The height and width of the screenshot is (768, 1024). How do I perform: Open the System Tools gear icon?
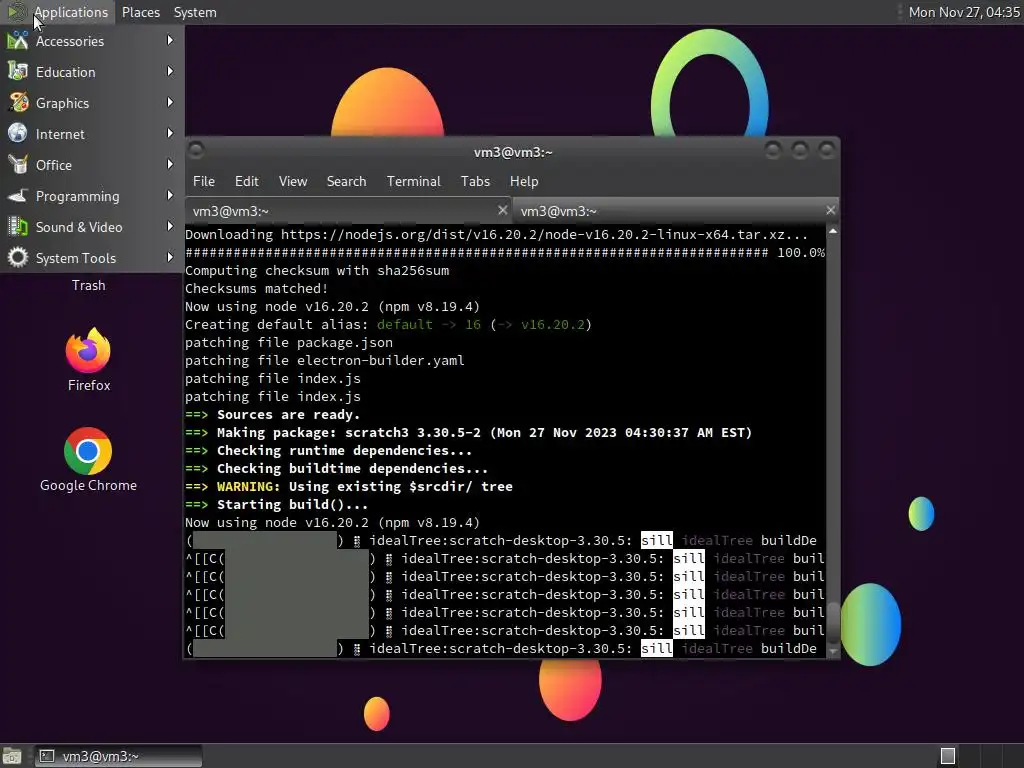[18, 258]
